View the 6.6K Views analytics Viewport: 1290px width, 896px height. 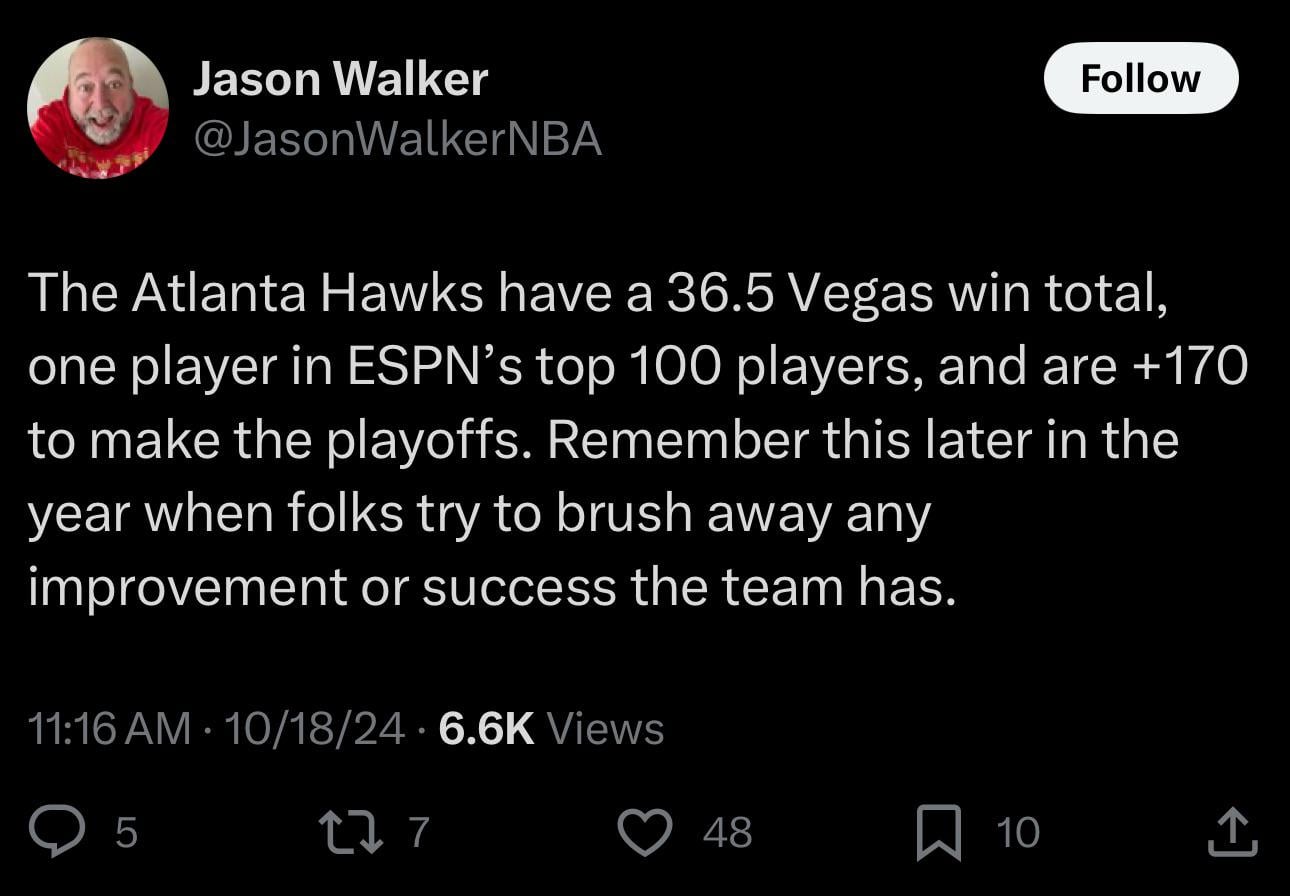[x=551, y=729]
